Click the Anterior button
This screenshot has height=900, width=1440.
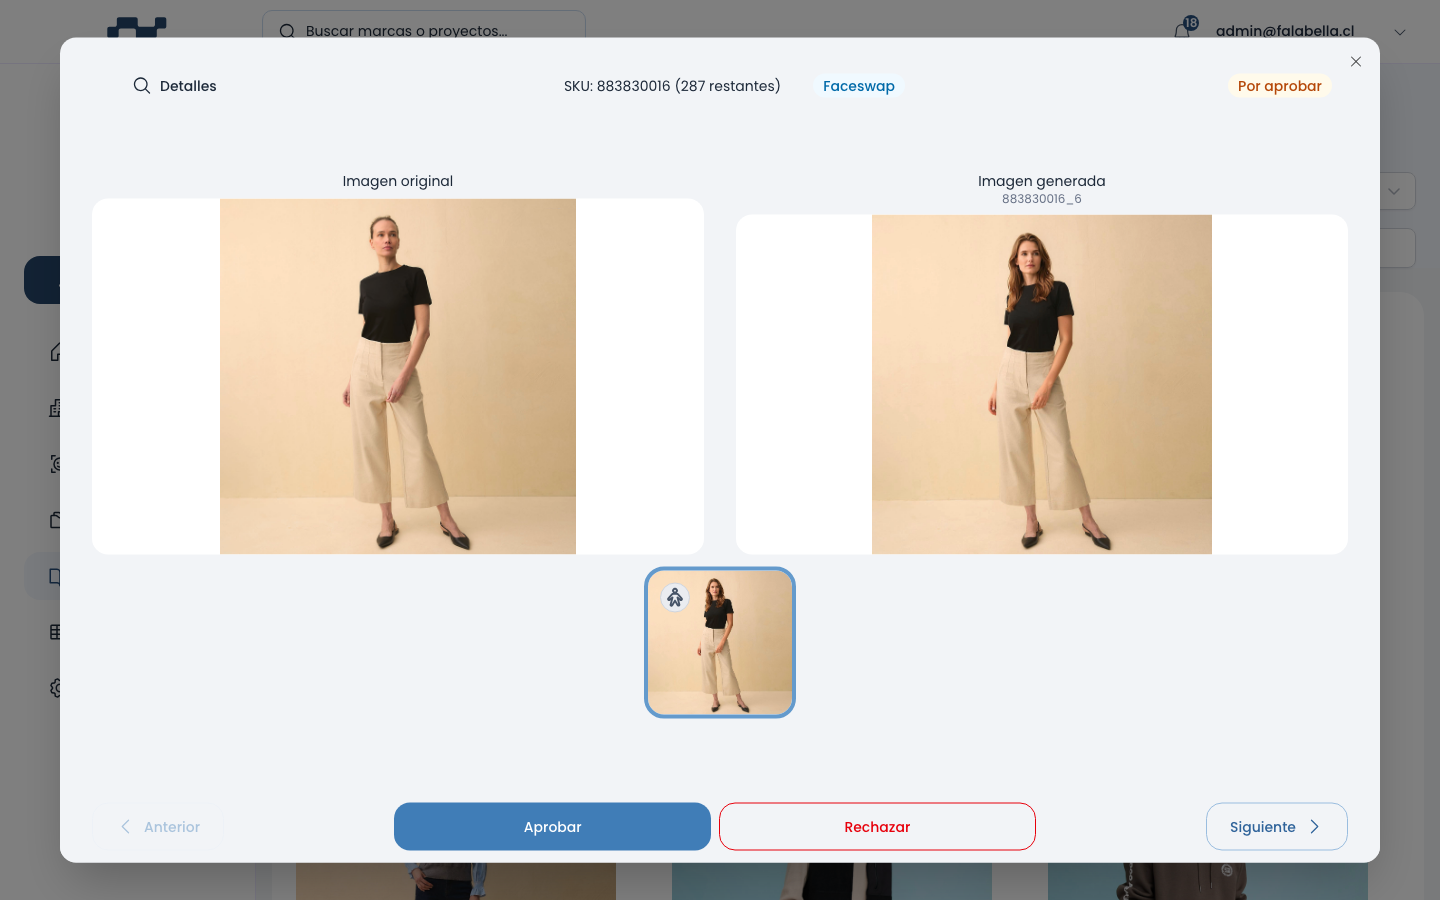pyautogui.click(x=158, y=827)
